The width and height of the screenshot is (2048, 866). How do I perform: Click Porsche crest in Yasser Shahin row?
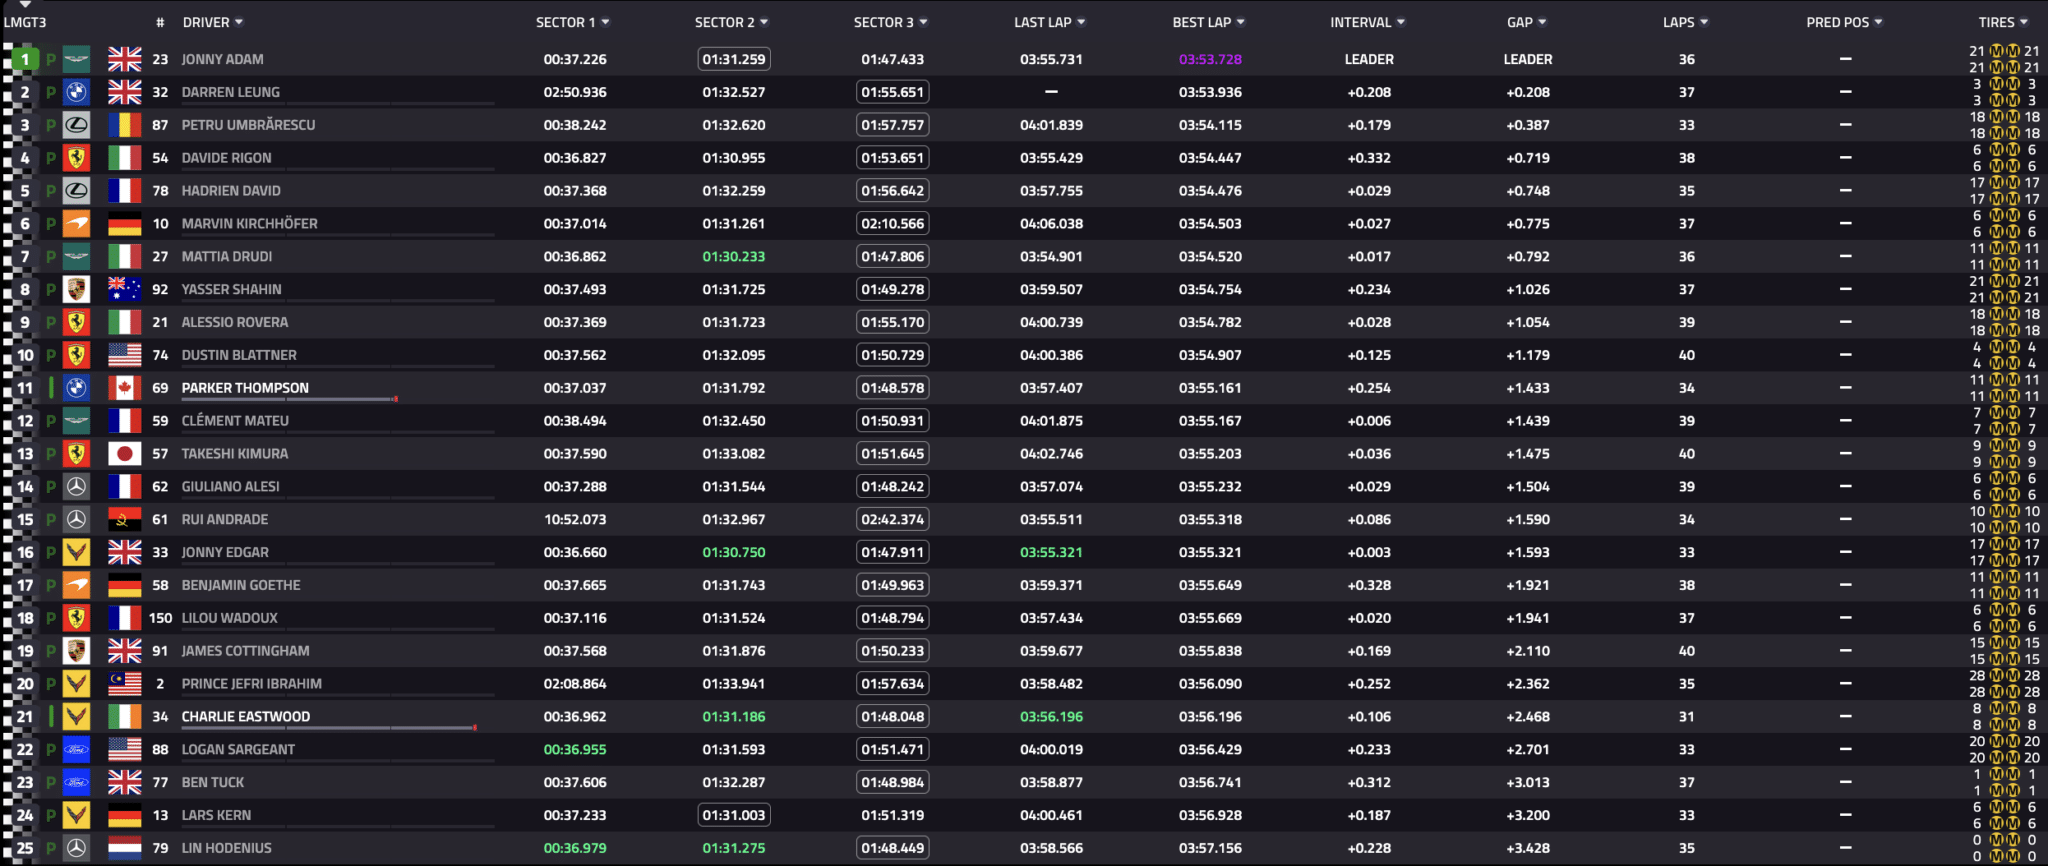77,290
